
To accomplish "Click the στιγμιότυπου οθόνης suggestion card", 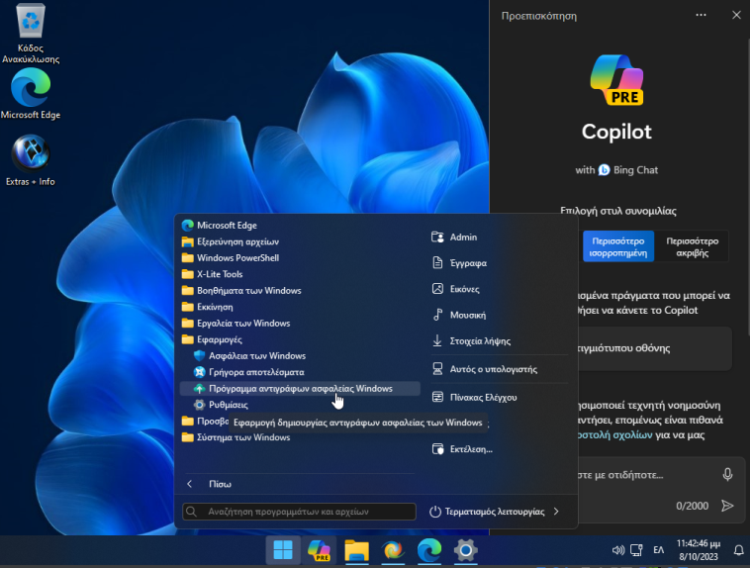I will (654, 348).
